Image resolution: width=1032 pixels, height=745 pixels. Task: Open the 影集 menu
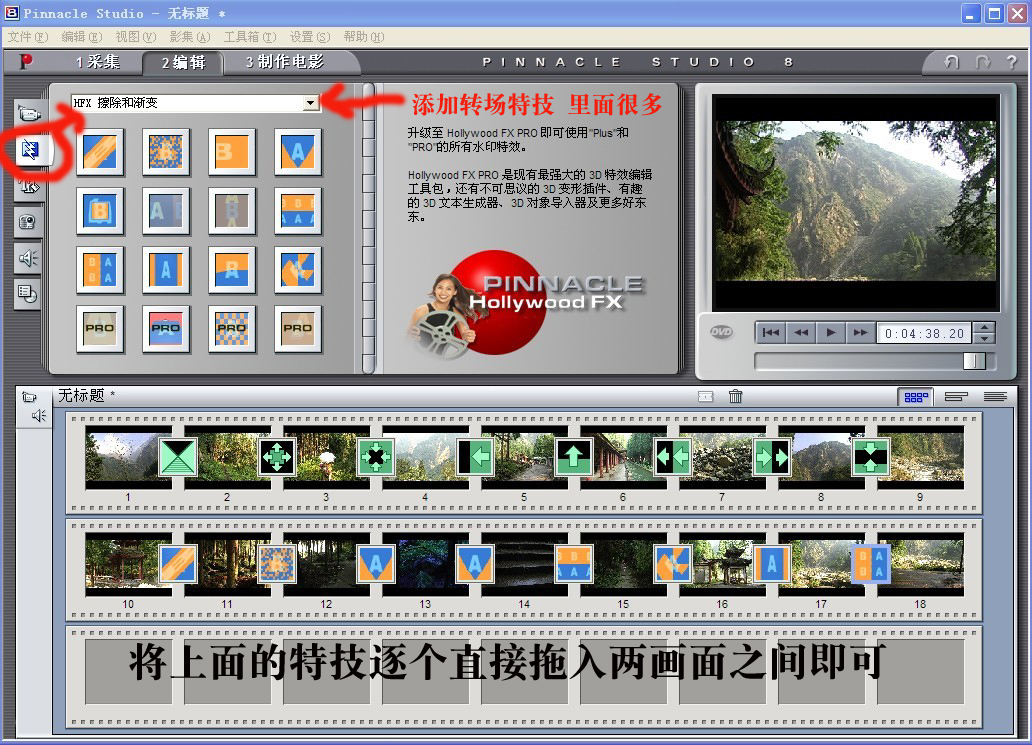pos(190,37)
